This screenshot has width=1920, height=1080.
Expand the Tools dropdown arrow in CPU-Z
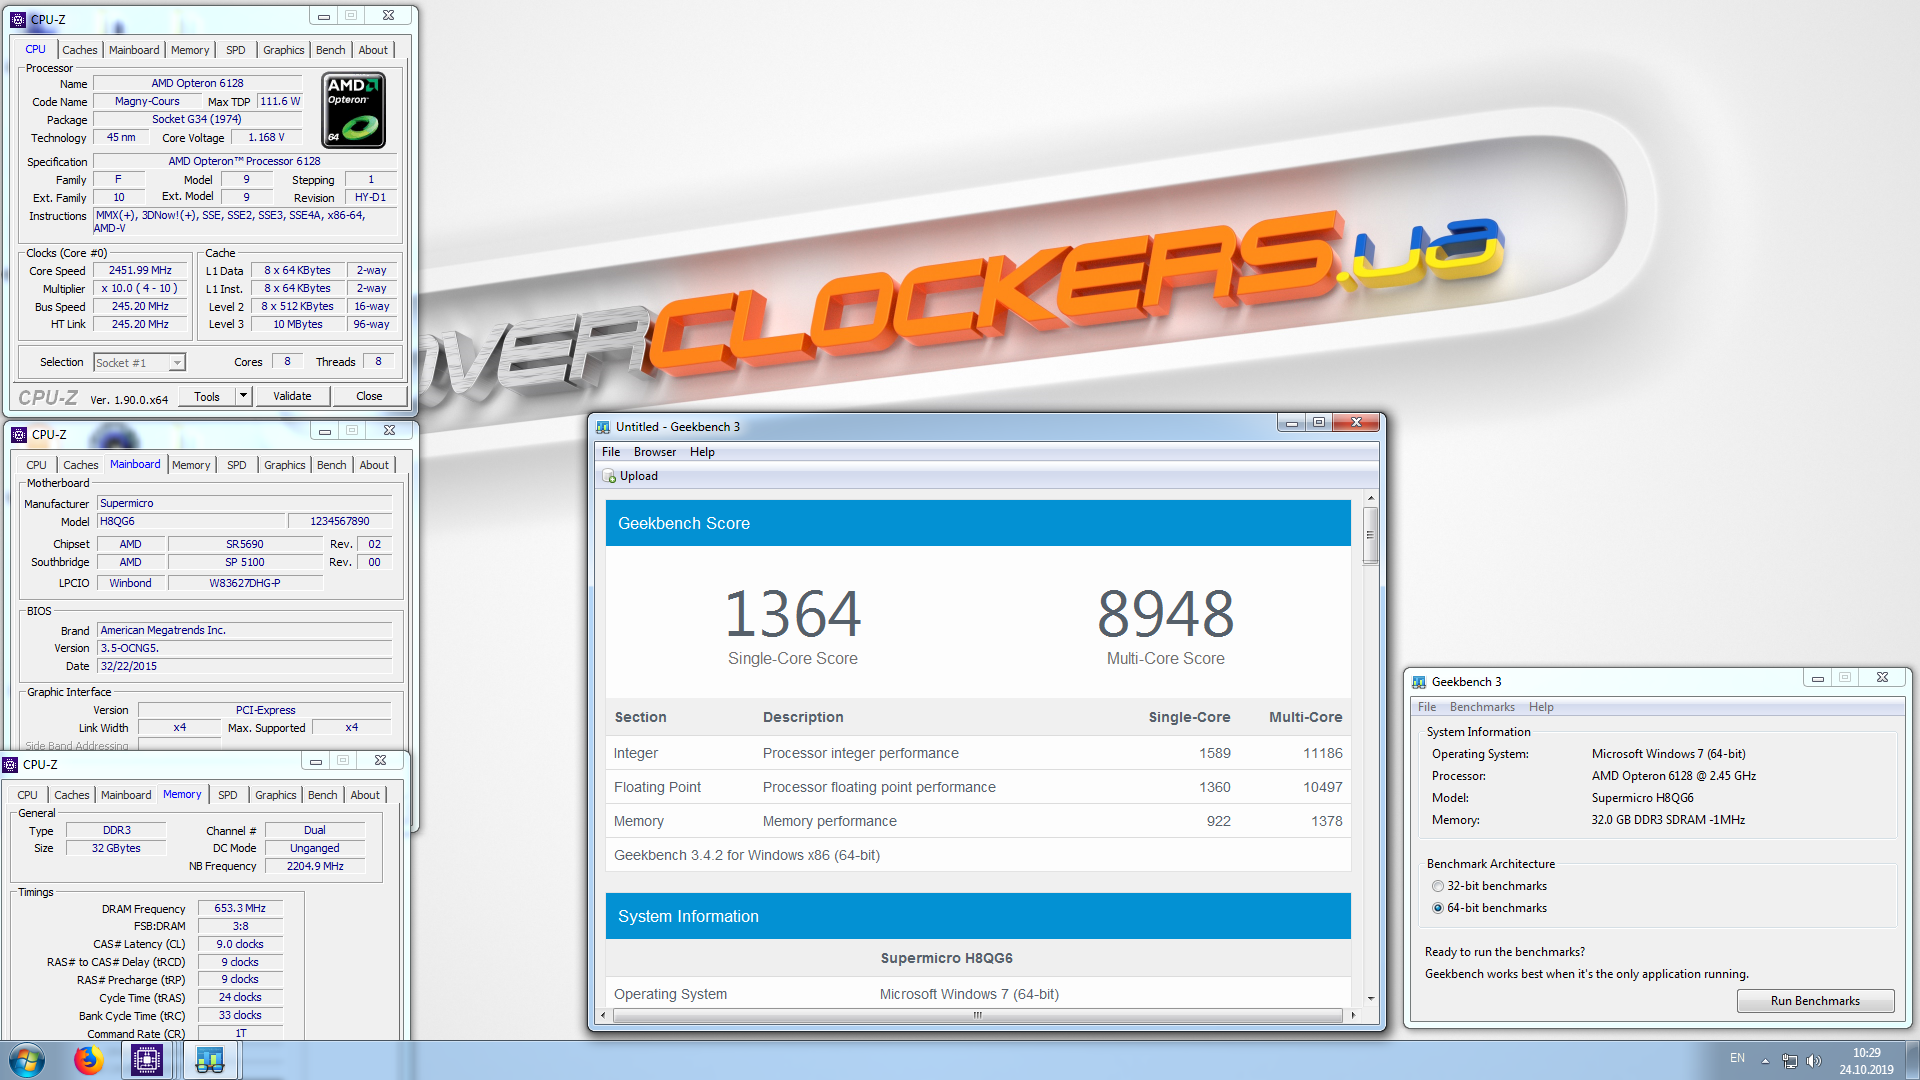tap(243, 396)
